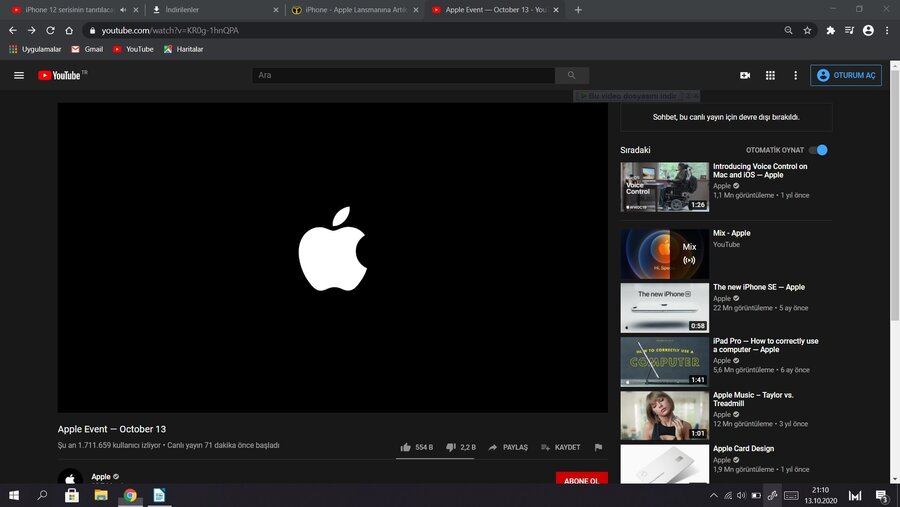Open the Chrome extensions puzzle icon
This screenshot has width=900, height=507.
[831, 30]
